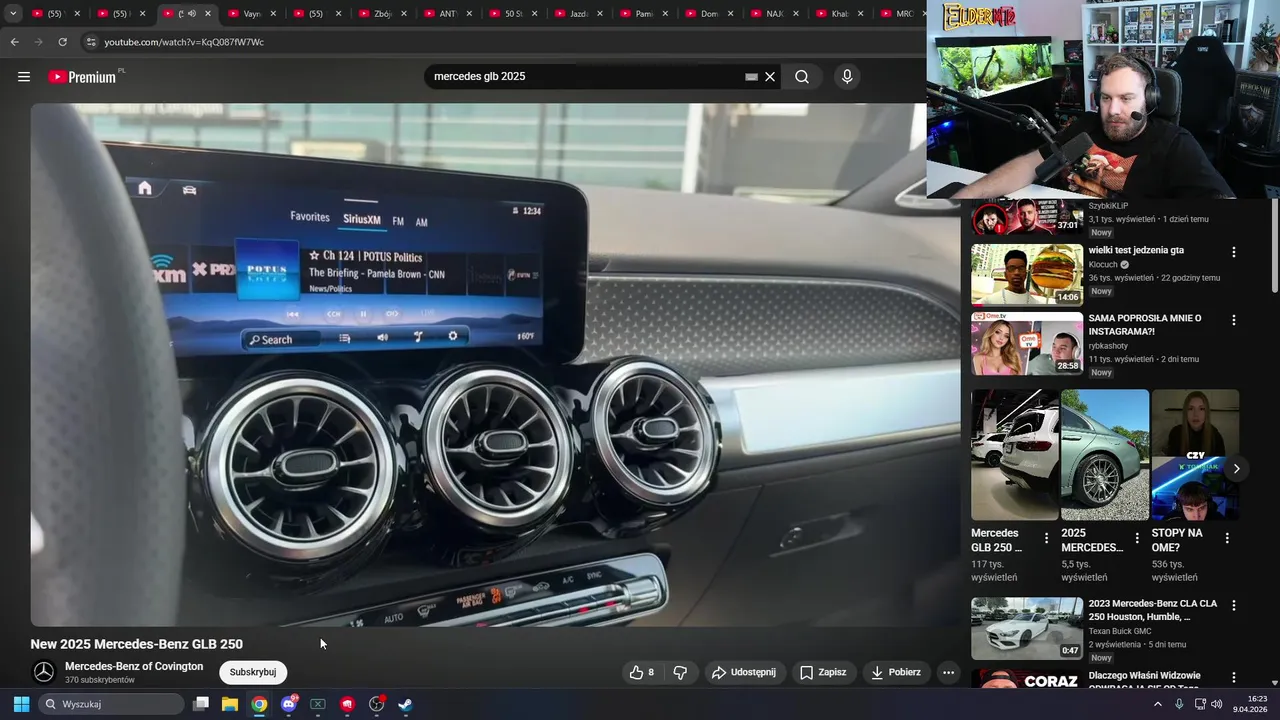1280x720 pixels.
Task: Start voice search with microphone
Action: [847, 77]
